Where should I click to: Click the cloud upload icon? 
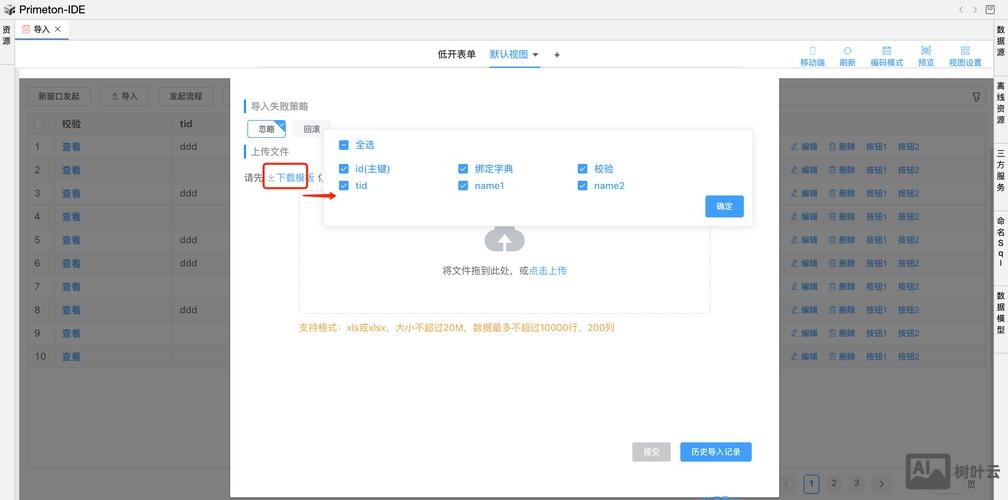(x=505, y=238)
